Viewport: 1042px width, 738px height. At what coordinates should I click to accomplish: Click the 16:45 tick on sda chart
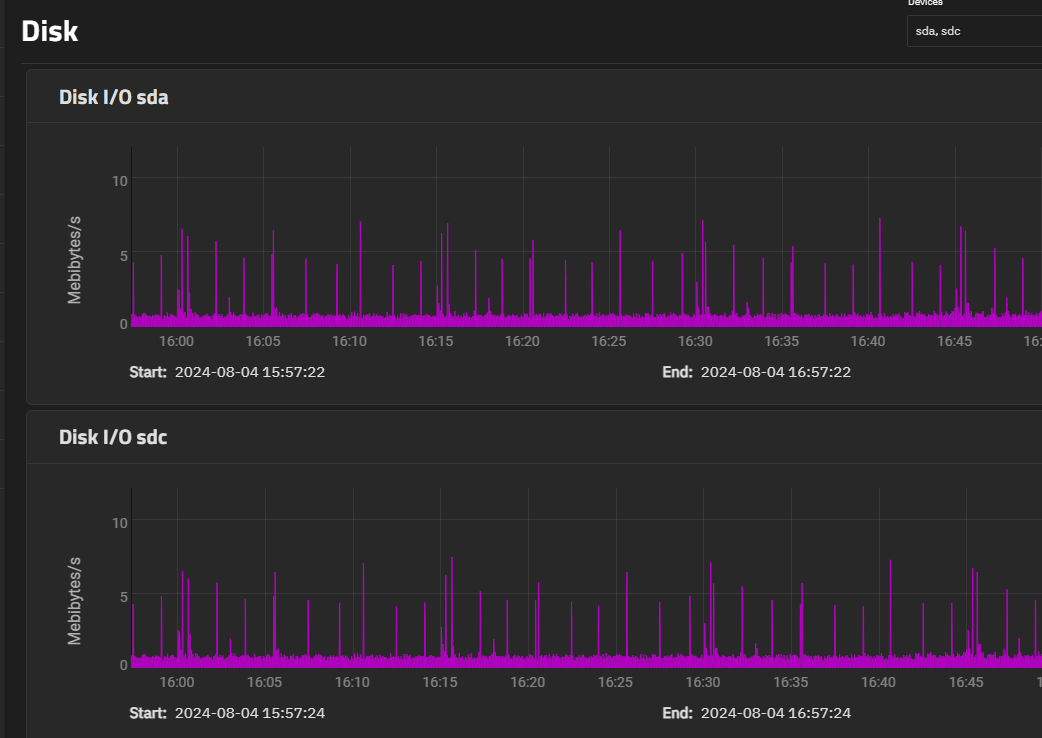click(x=954, y=341)
